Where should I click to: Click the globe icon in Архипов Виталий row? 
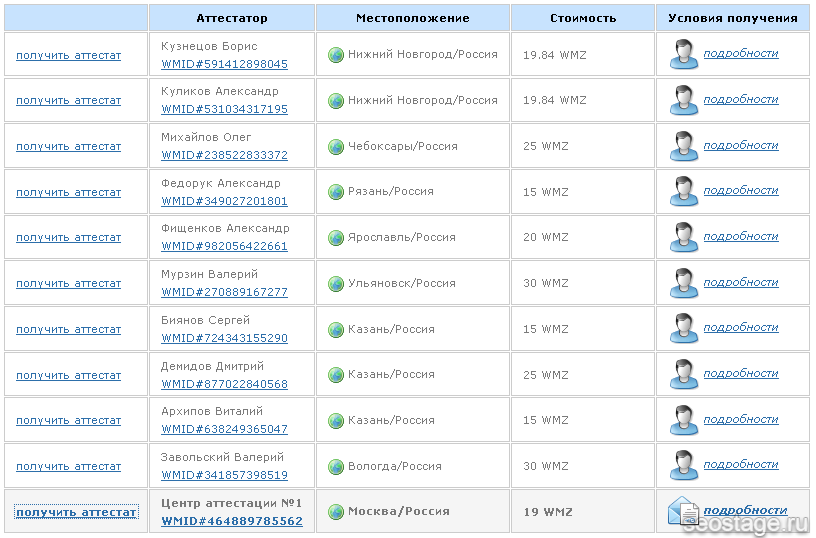(336, 420)
